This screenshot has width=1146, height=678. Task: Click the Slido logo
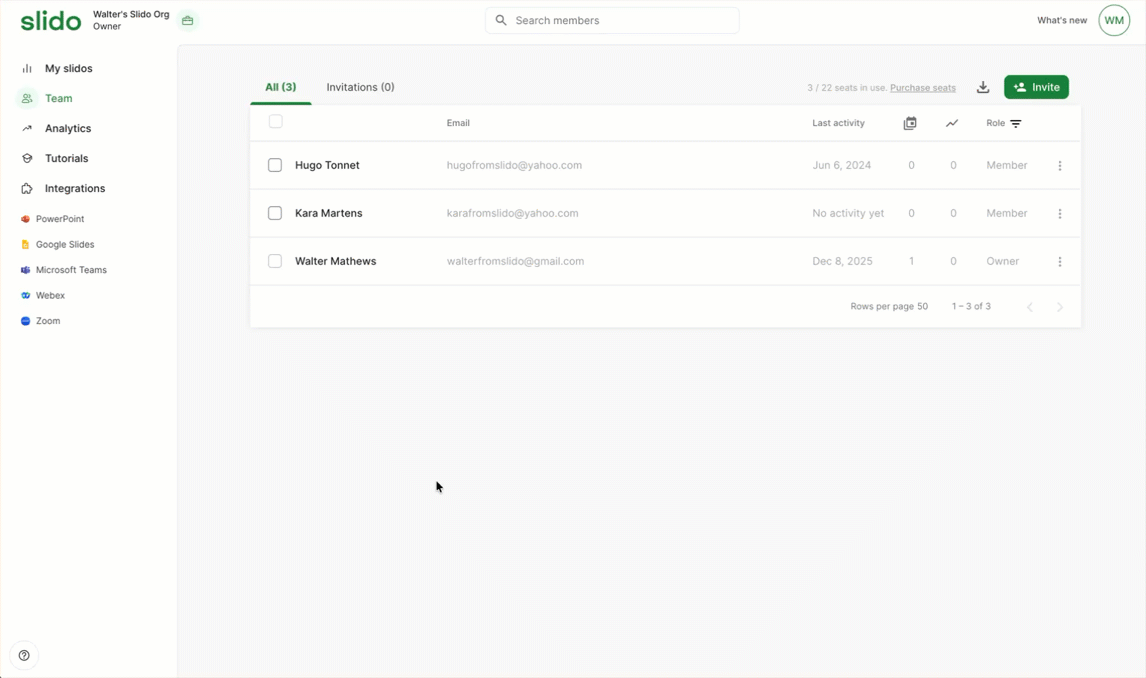pos(50,21)
